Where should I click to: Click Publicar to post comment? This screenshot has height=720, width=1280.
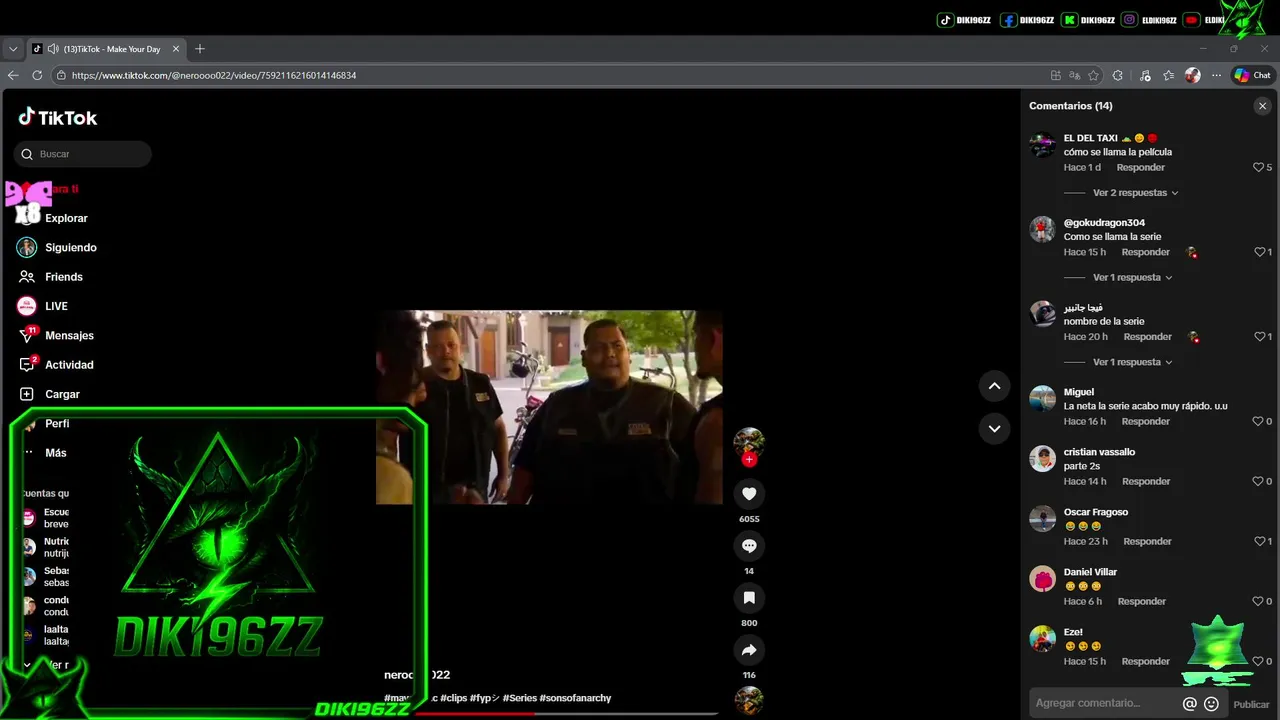click(1251, 704)
